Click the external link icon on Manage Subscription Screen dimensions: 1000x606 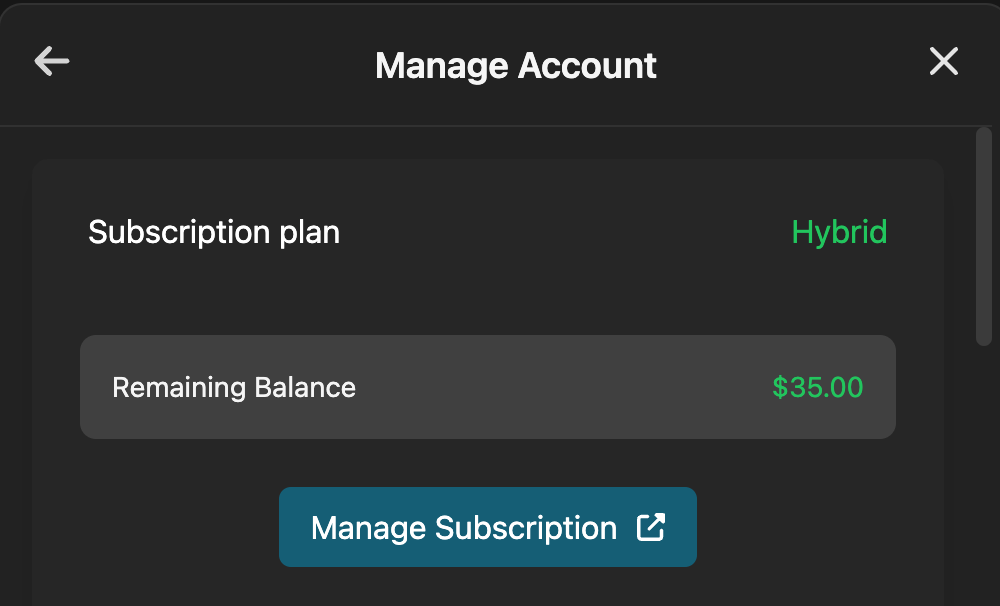tap(651, 527)
